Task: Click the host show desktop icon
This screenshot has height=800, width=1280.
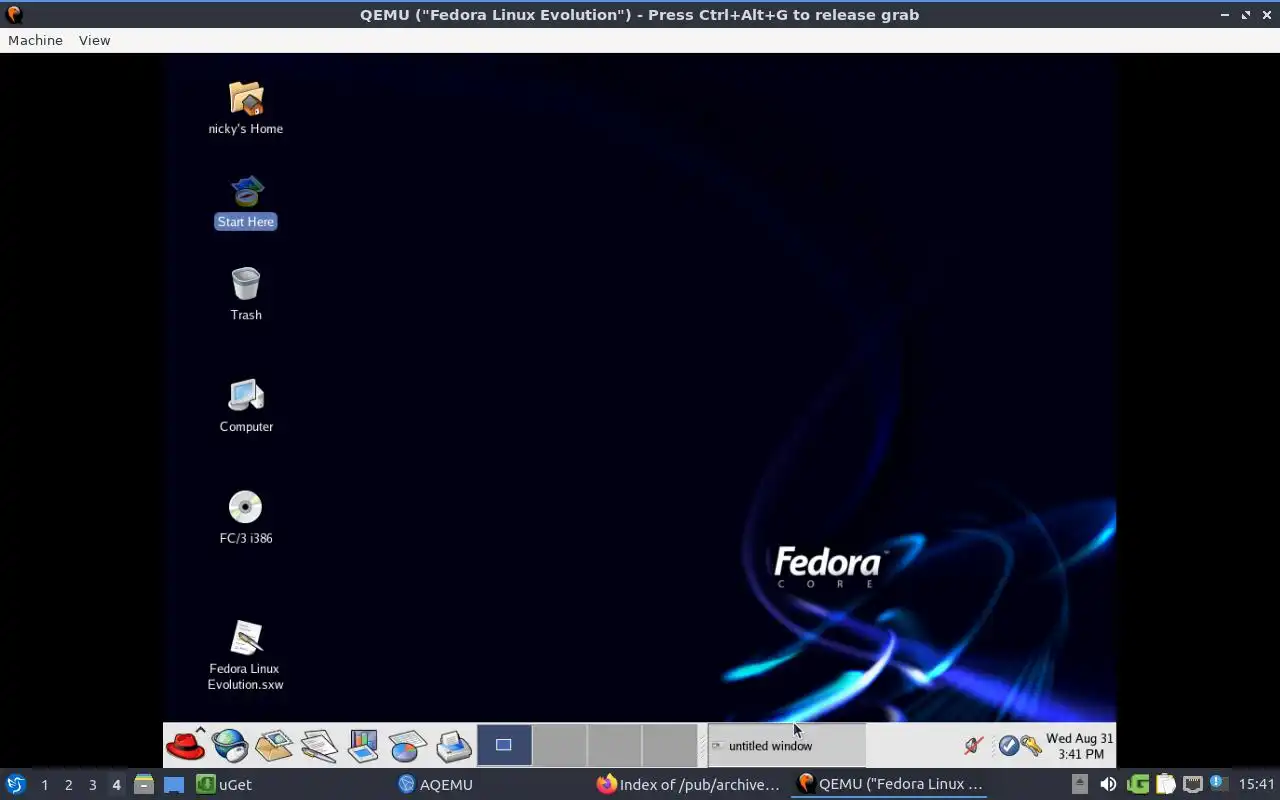Action: pyautogui.click(x=174, y=784)
